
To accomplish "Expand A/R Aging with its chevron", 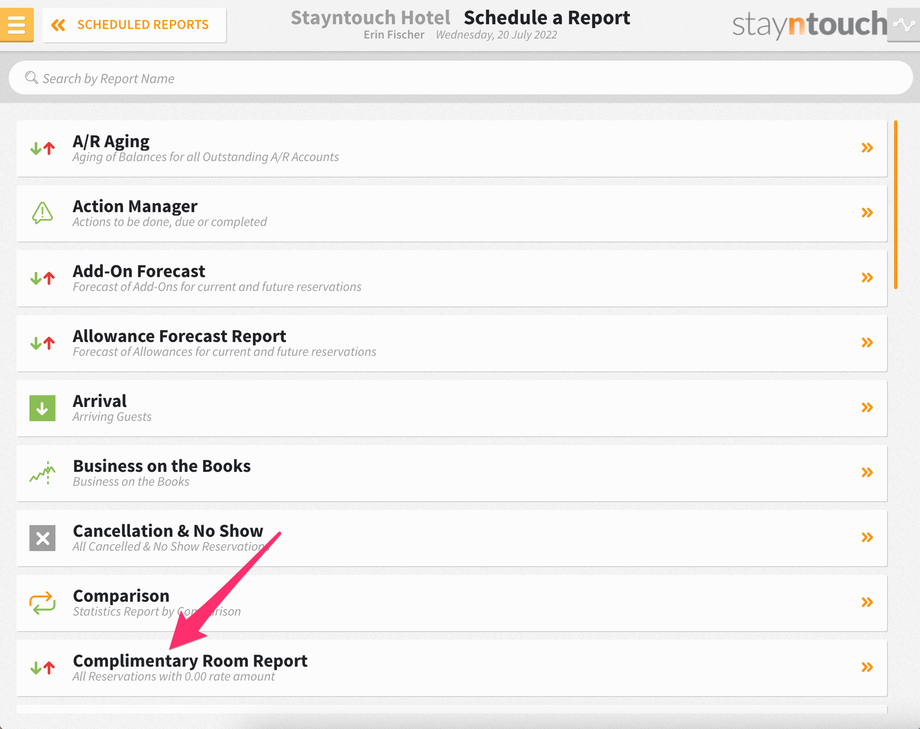I will [867, 148].
